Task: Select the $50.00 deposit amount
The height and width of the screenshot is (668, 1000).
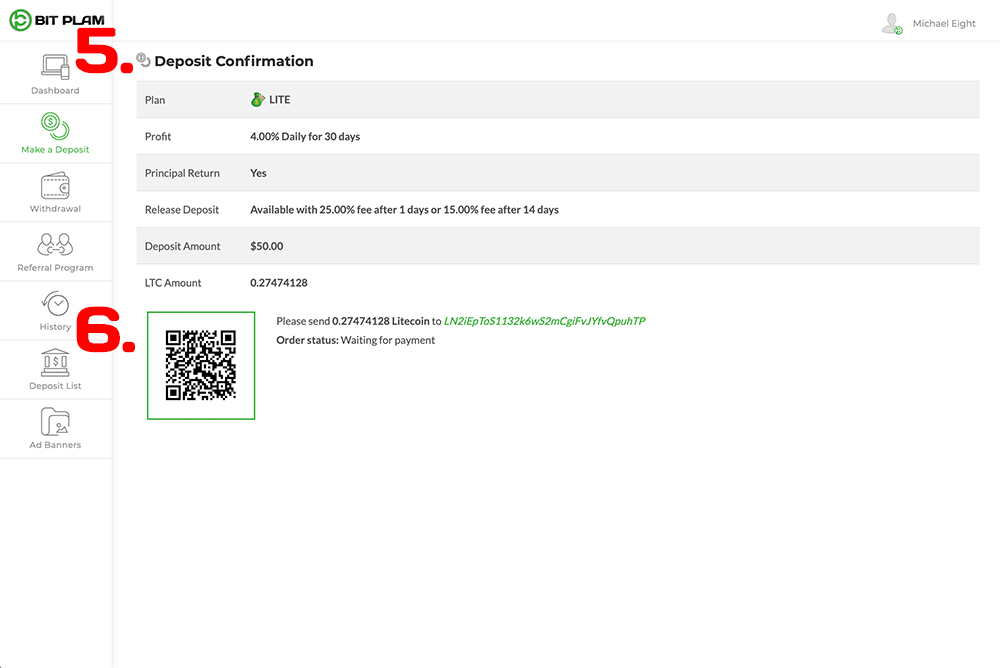Action: click(267, 246)
